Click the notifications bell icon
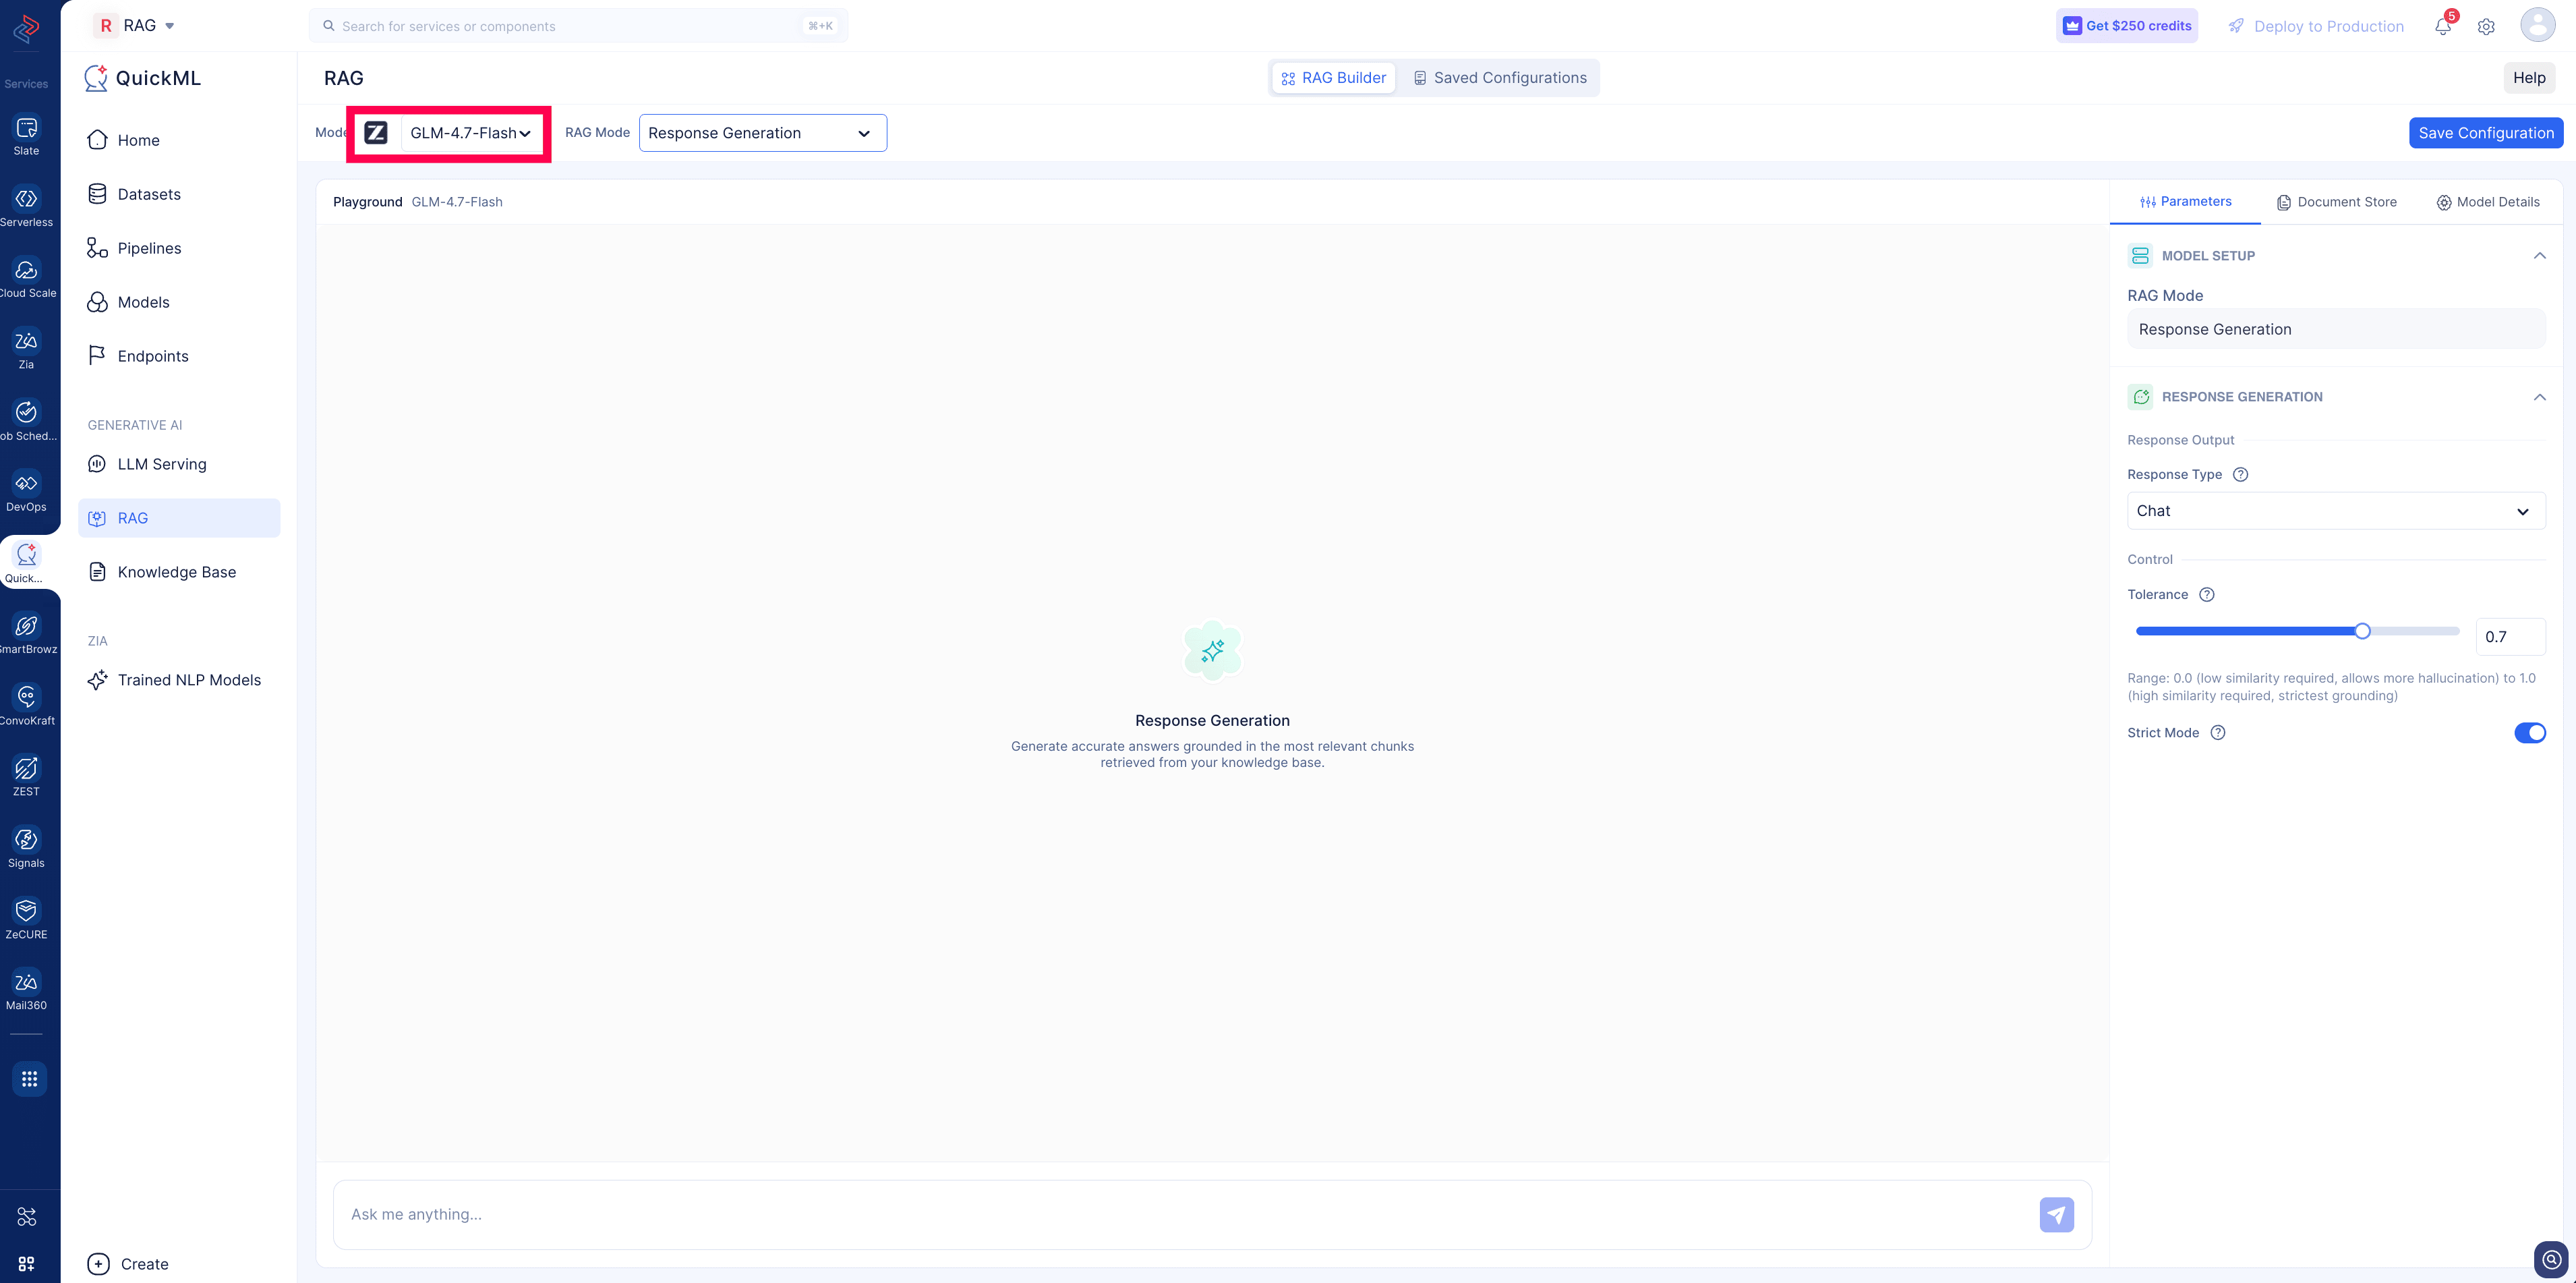Screen dimensions: 2576x1283 [2443, 26]
